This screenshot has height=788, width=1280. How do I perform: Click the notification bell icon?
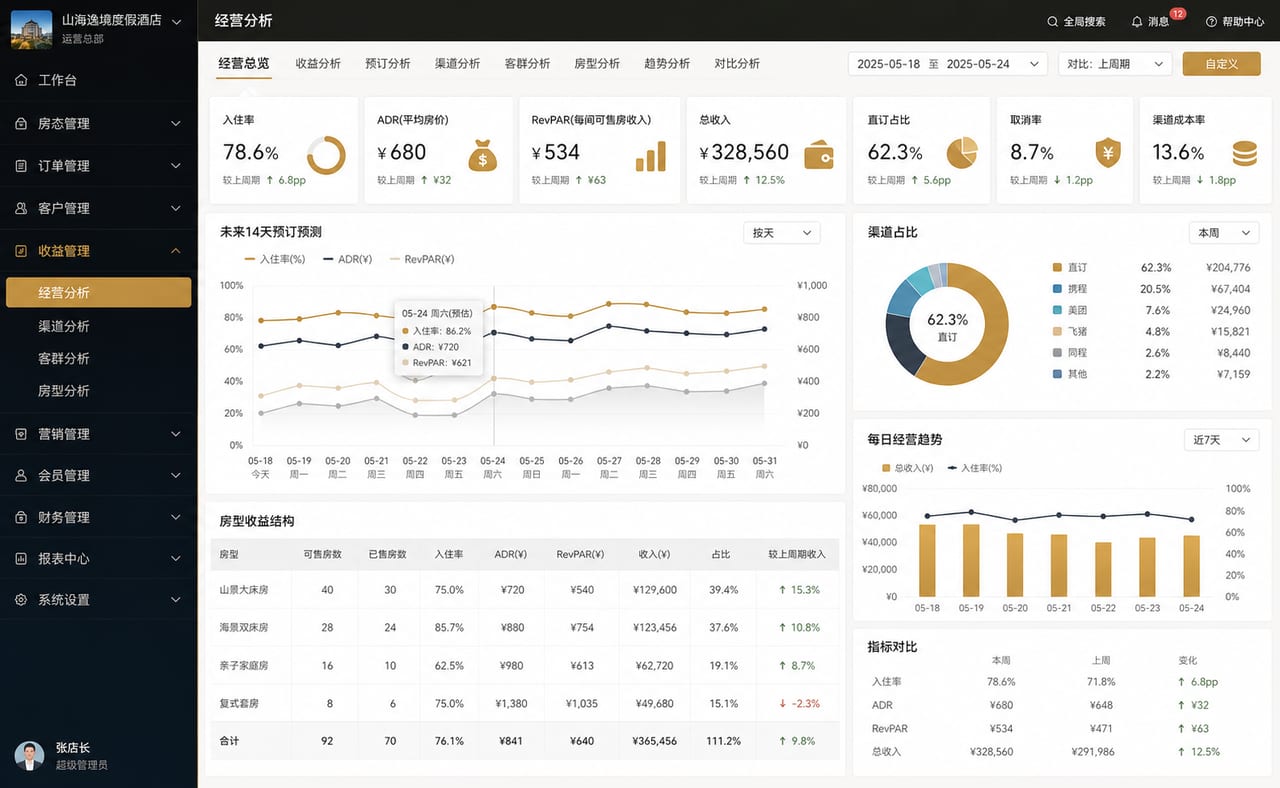1137,21
